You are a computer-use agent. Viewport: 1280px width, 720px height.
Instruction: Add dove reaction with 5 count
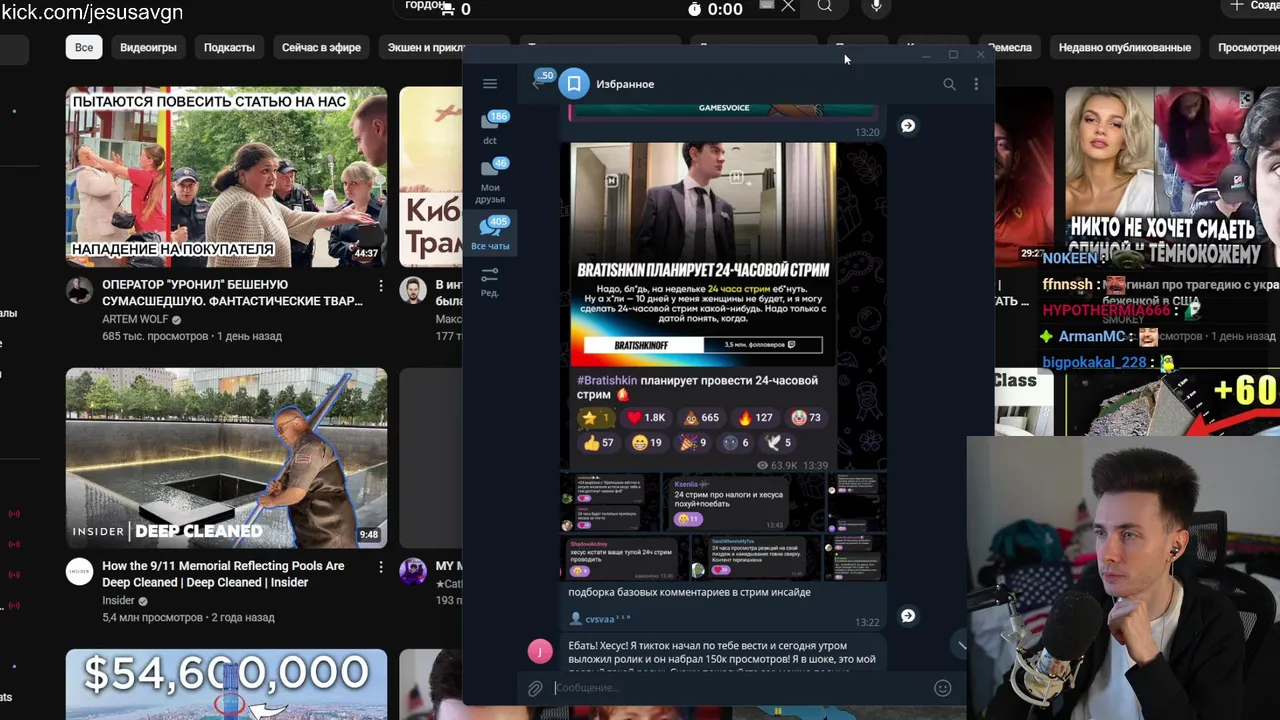[778, 443]
